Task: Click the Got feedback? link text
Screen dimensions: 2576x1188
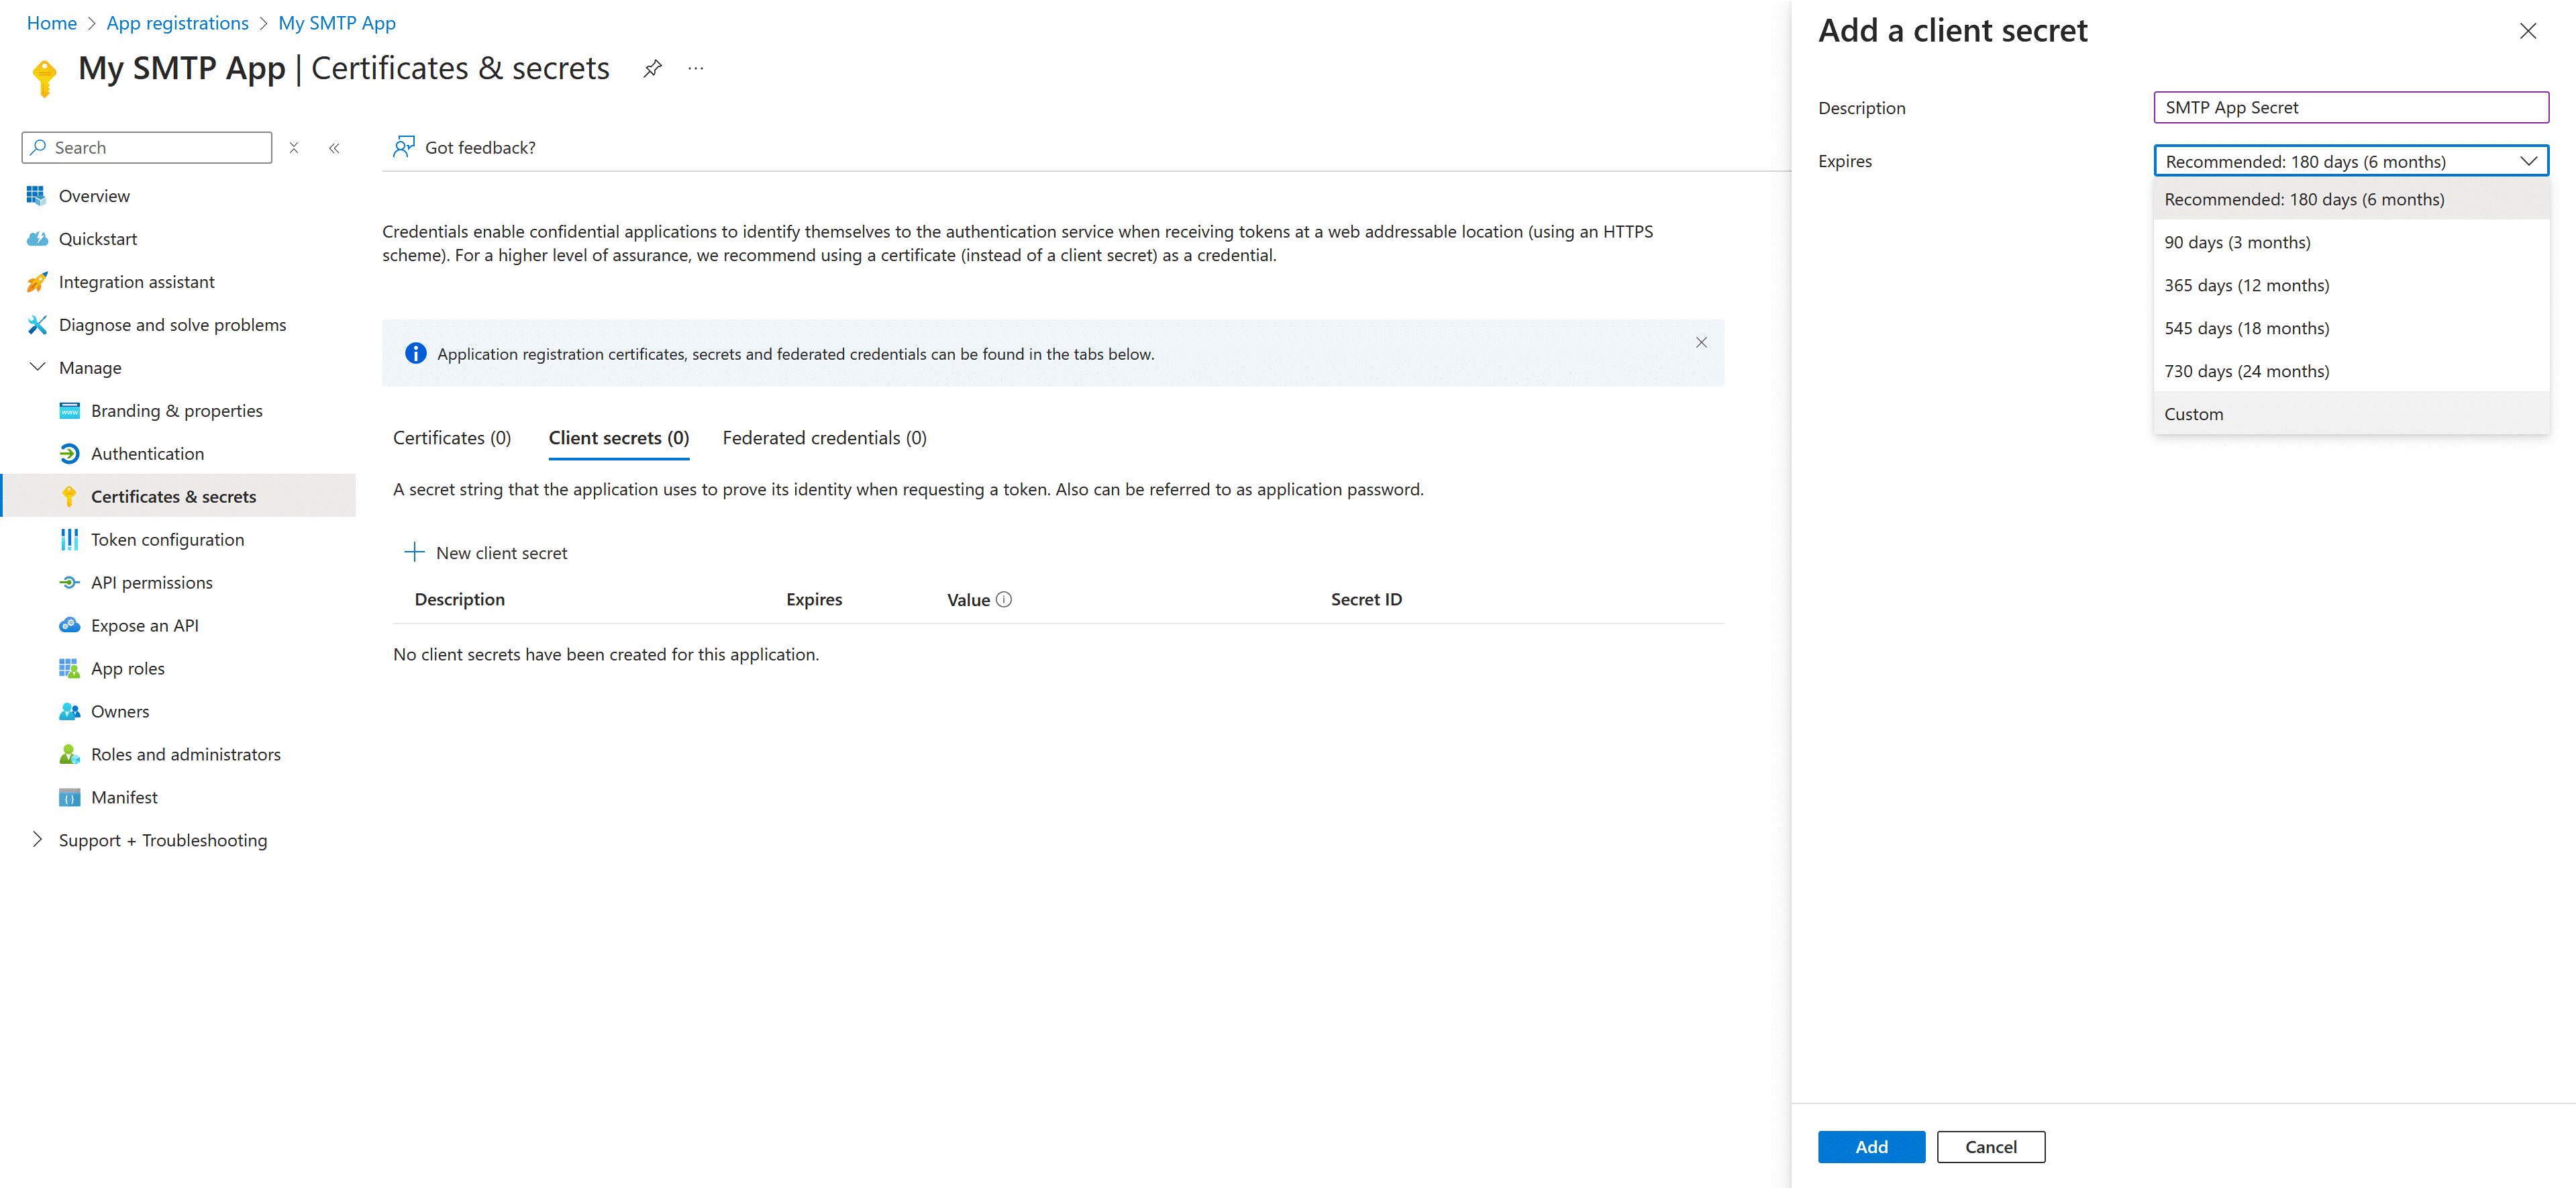Action: point(480,148)
